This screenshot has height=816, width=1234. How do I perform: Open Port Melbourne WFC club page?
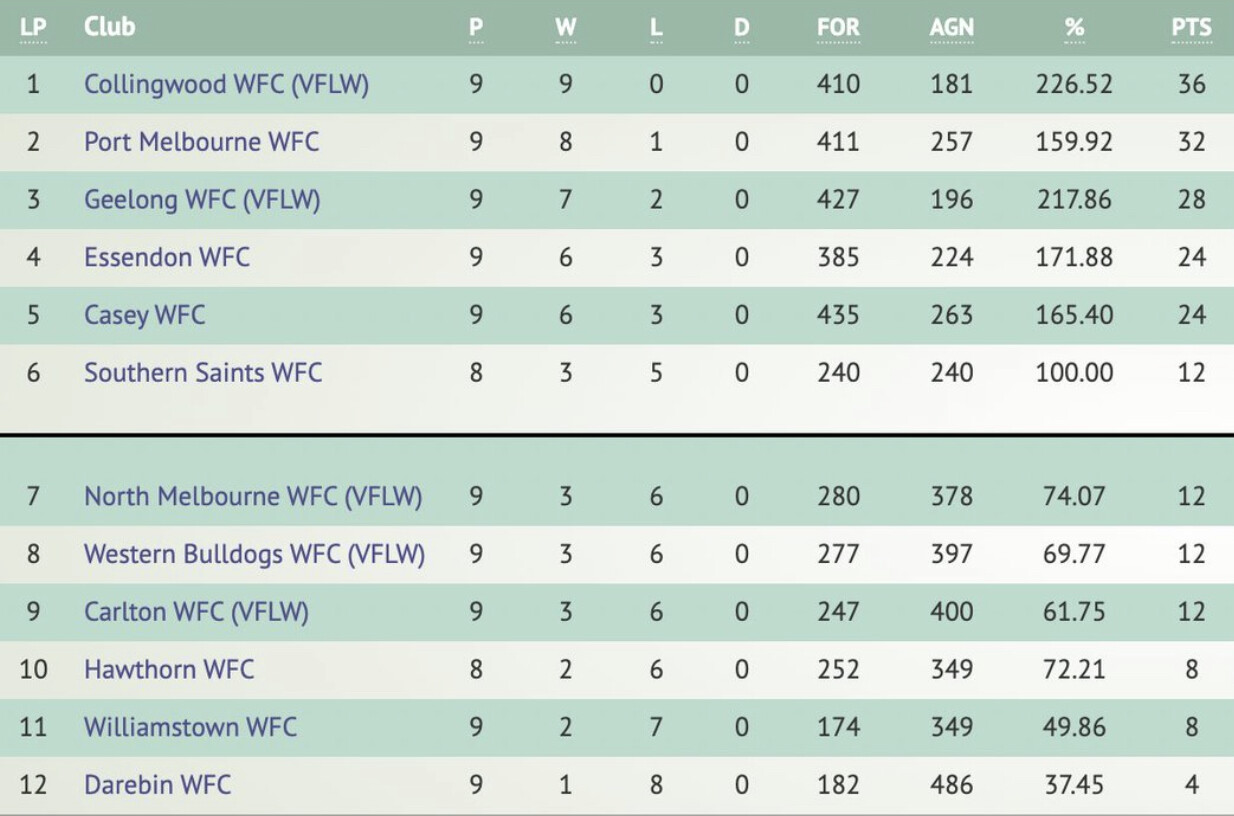pyautogui.click(x=201, y=142)
